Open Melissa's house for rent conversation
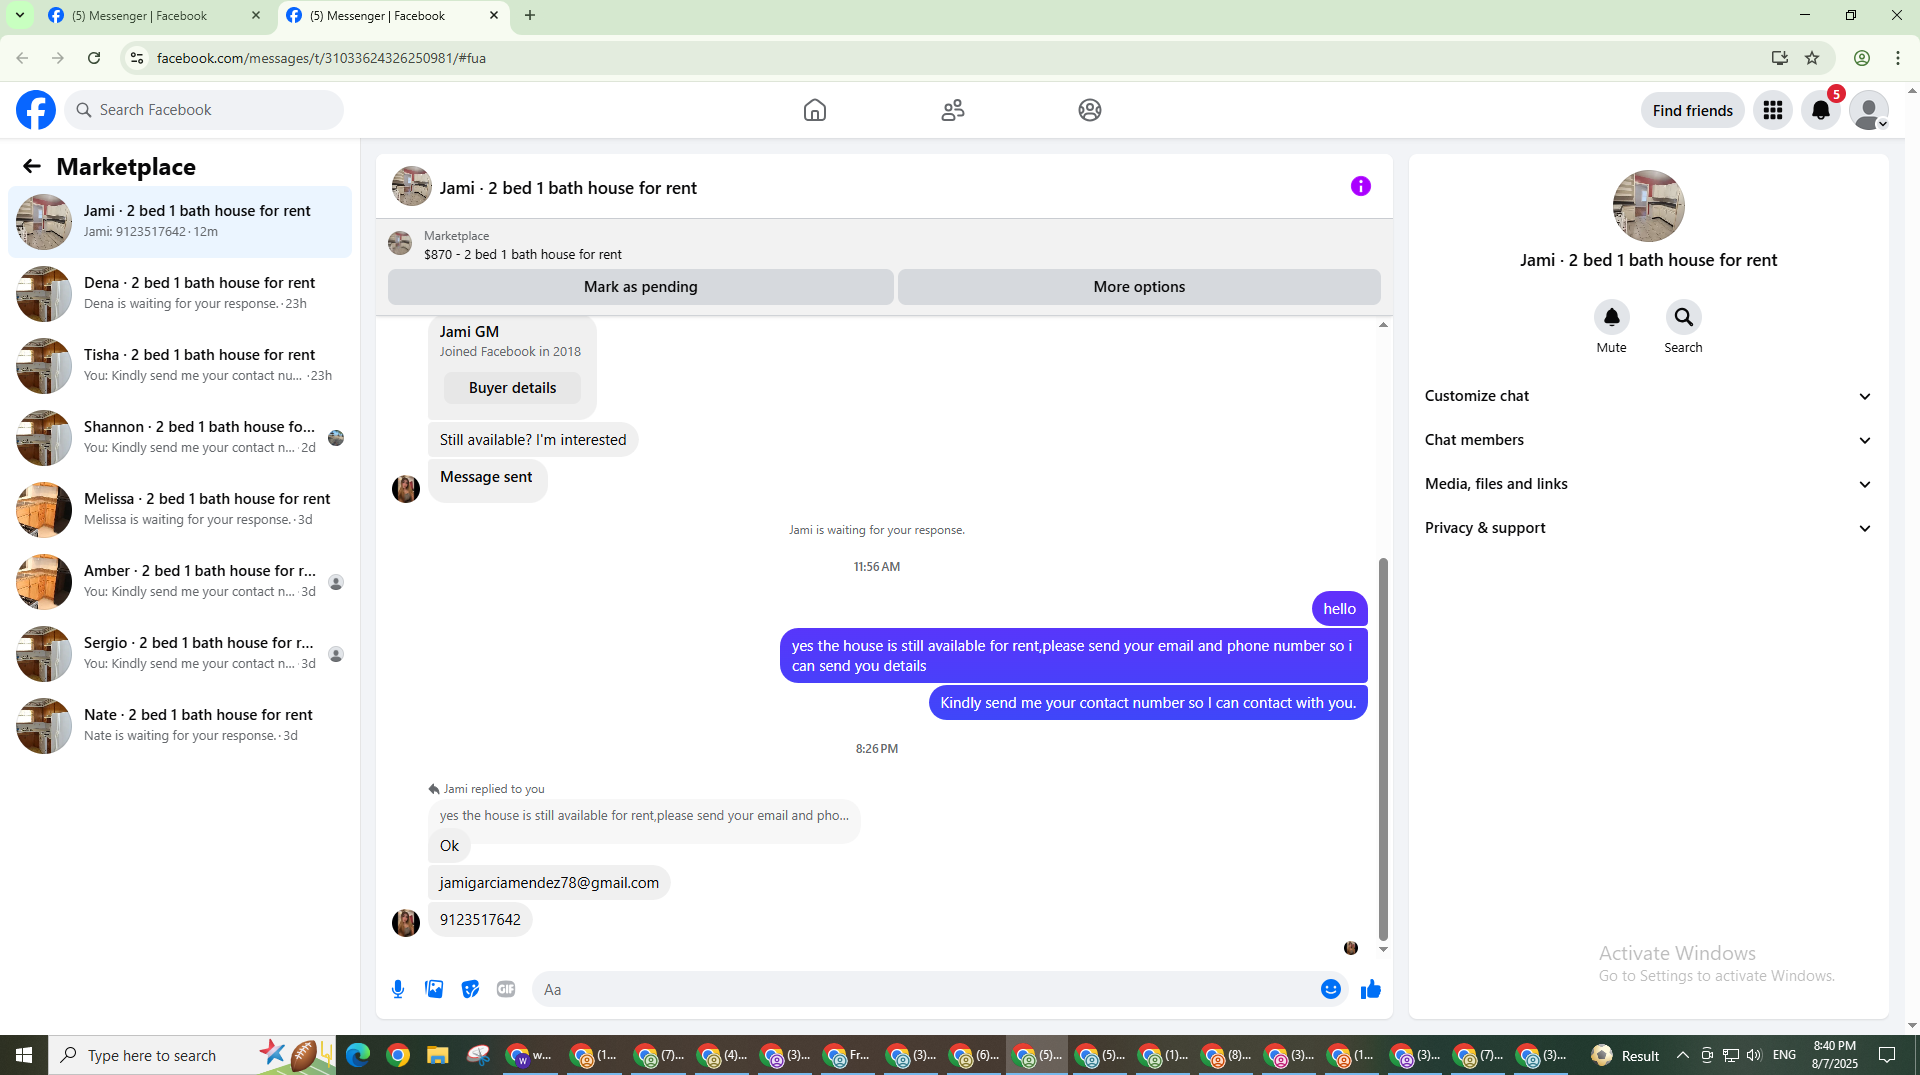 coord(180,509)
